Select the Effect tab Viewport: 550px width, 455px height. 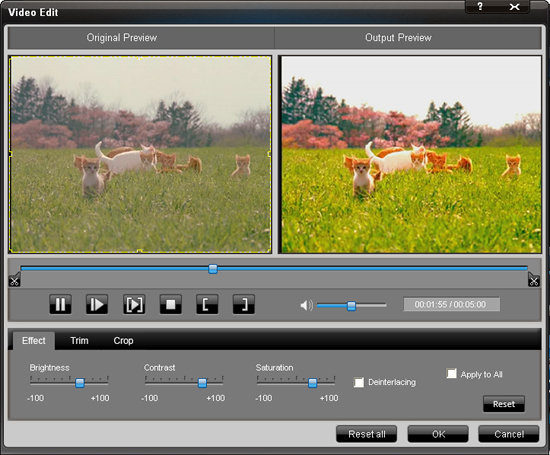pyautogui.click(x=34, y=341)
